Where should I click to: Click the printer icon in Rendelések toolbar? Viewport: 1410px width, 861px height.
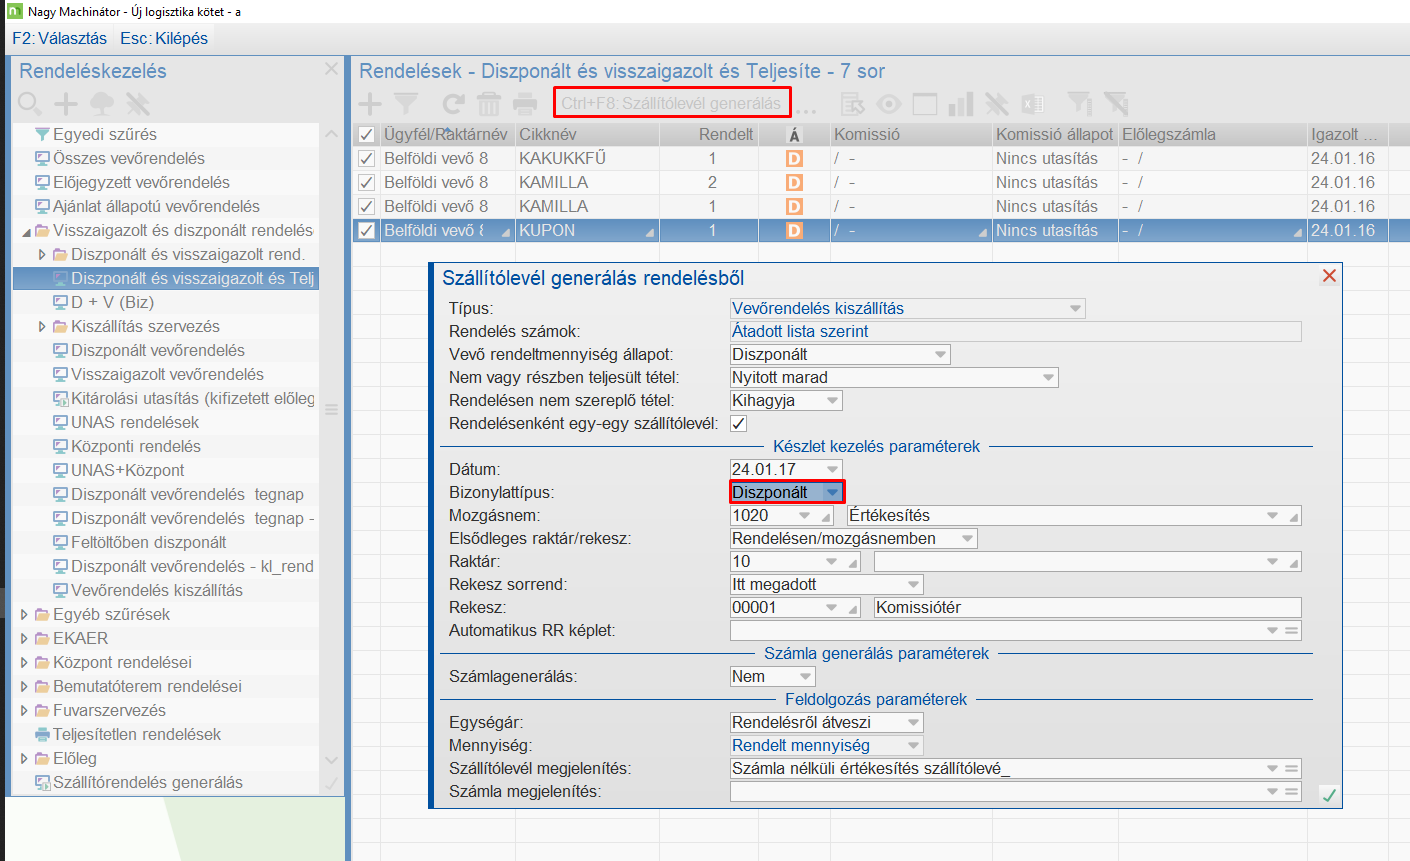tap(525, 103)
